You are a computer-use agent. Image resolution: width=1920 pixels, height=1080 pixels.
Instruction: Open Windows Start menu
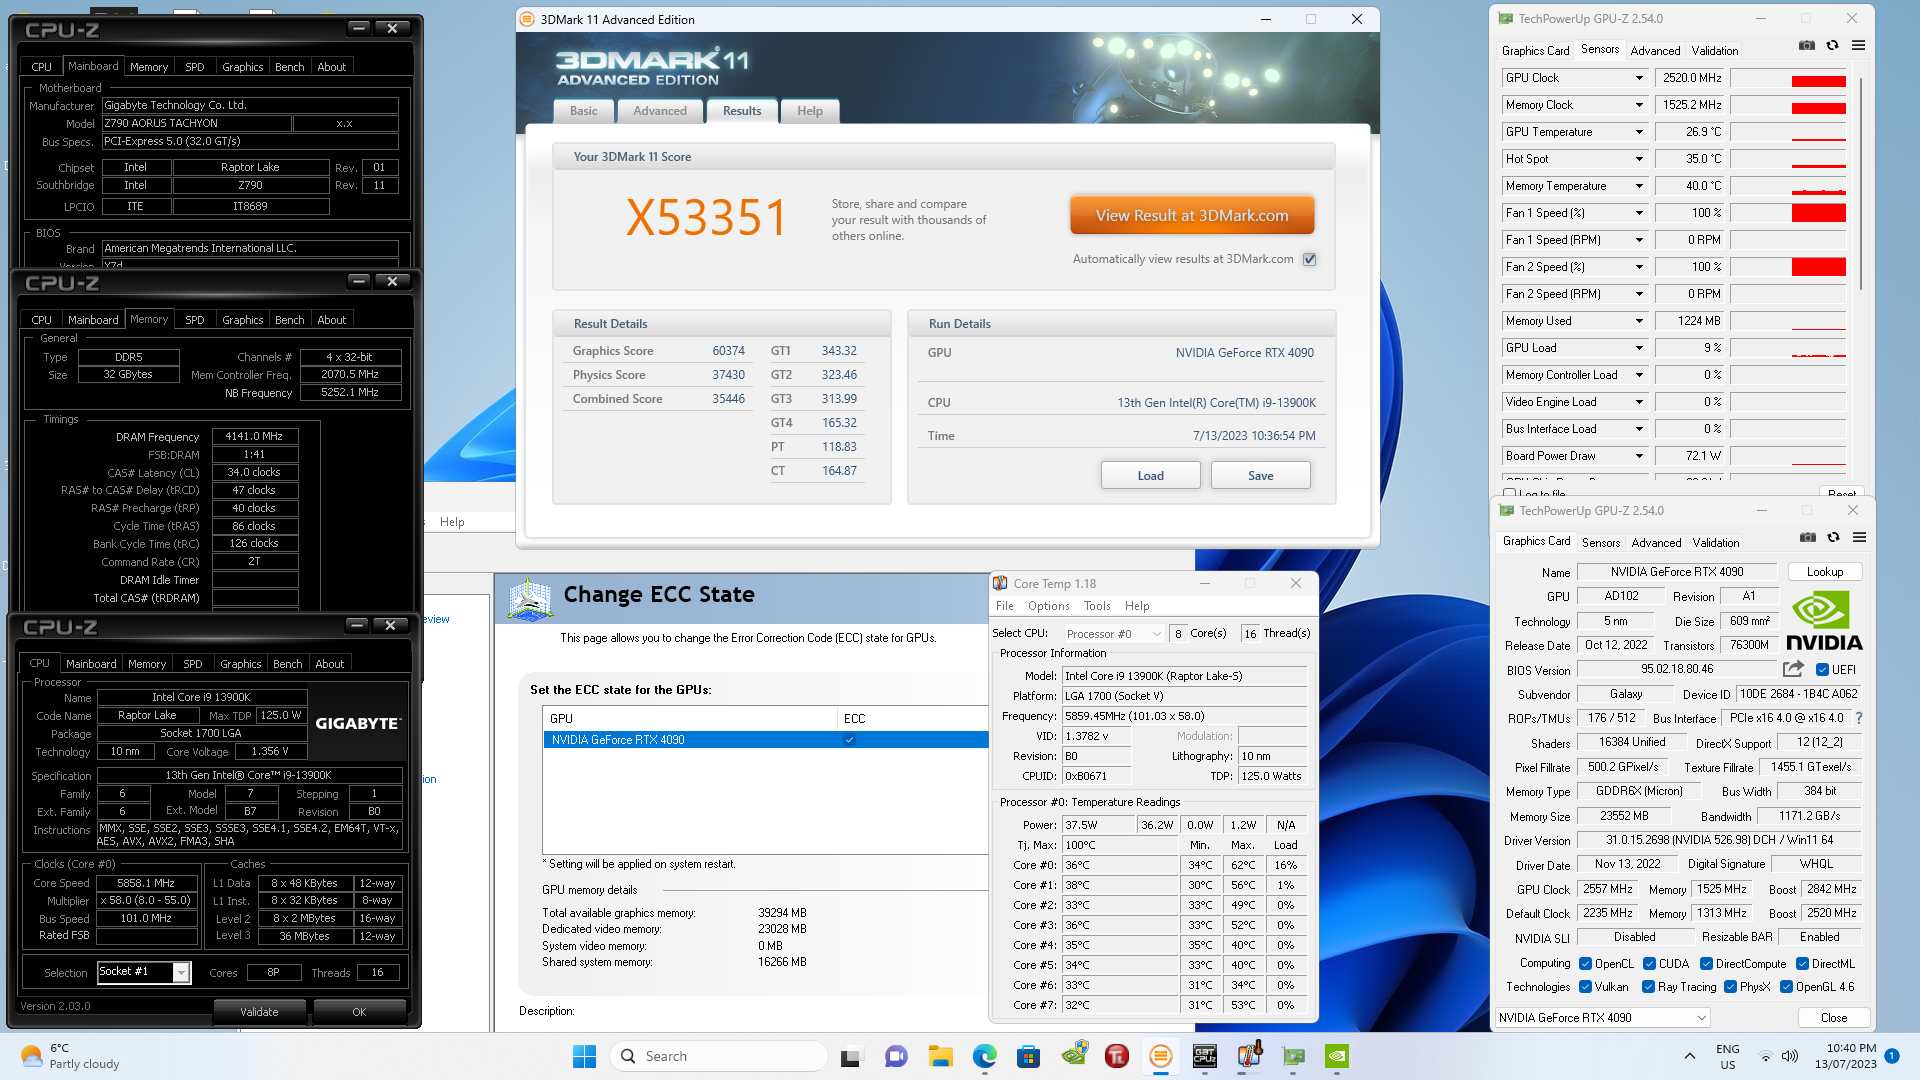[x=584, y=1056]
